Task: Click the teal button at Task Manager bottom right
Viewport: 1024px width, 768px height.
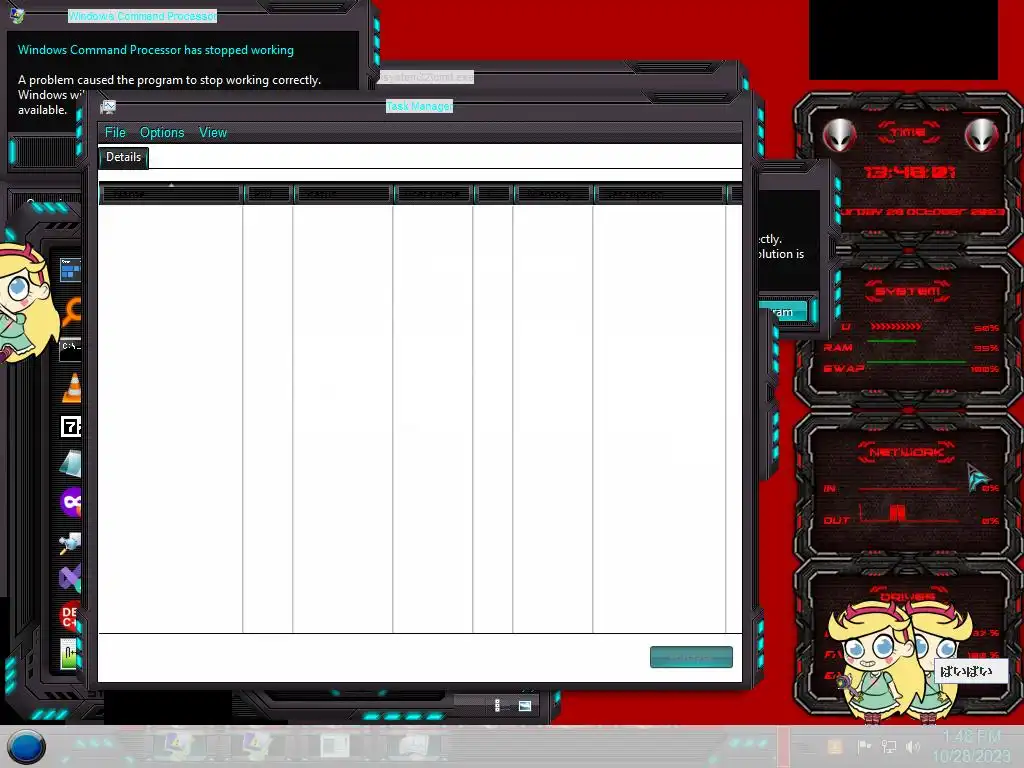Action: pos(691,657)
